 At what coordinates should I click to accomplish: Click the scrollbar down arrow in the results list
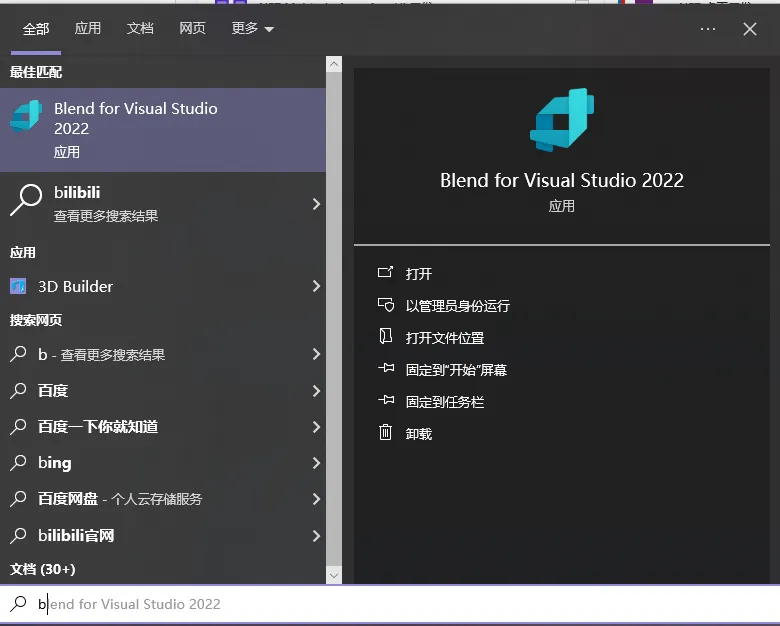coord(334,576)
